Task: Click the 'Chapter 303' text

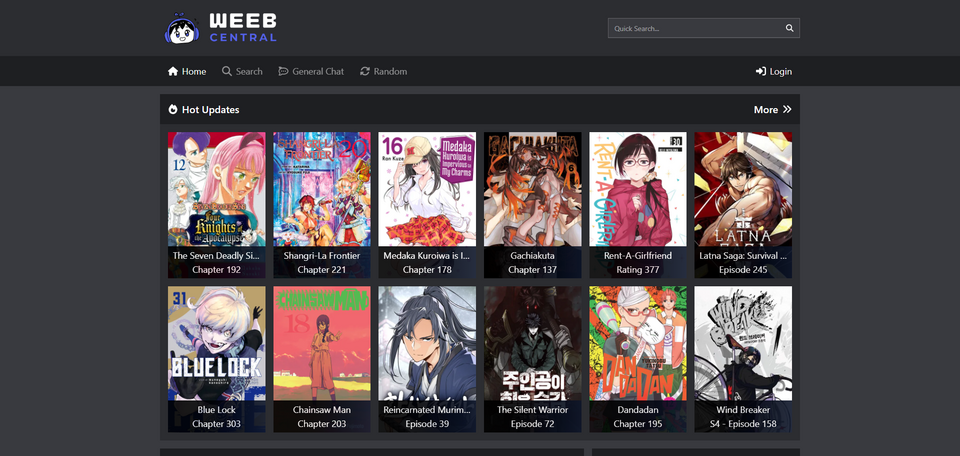Action: [217, 424]
